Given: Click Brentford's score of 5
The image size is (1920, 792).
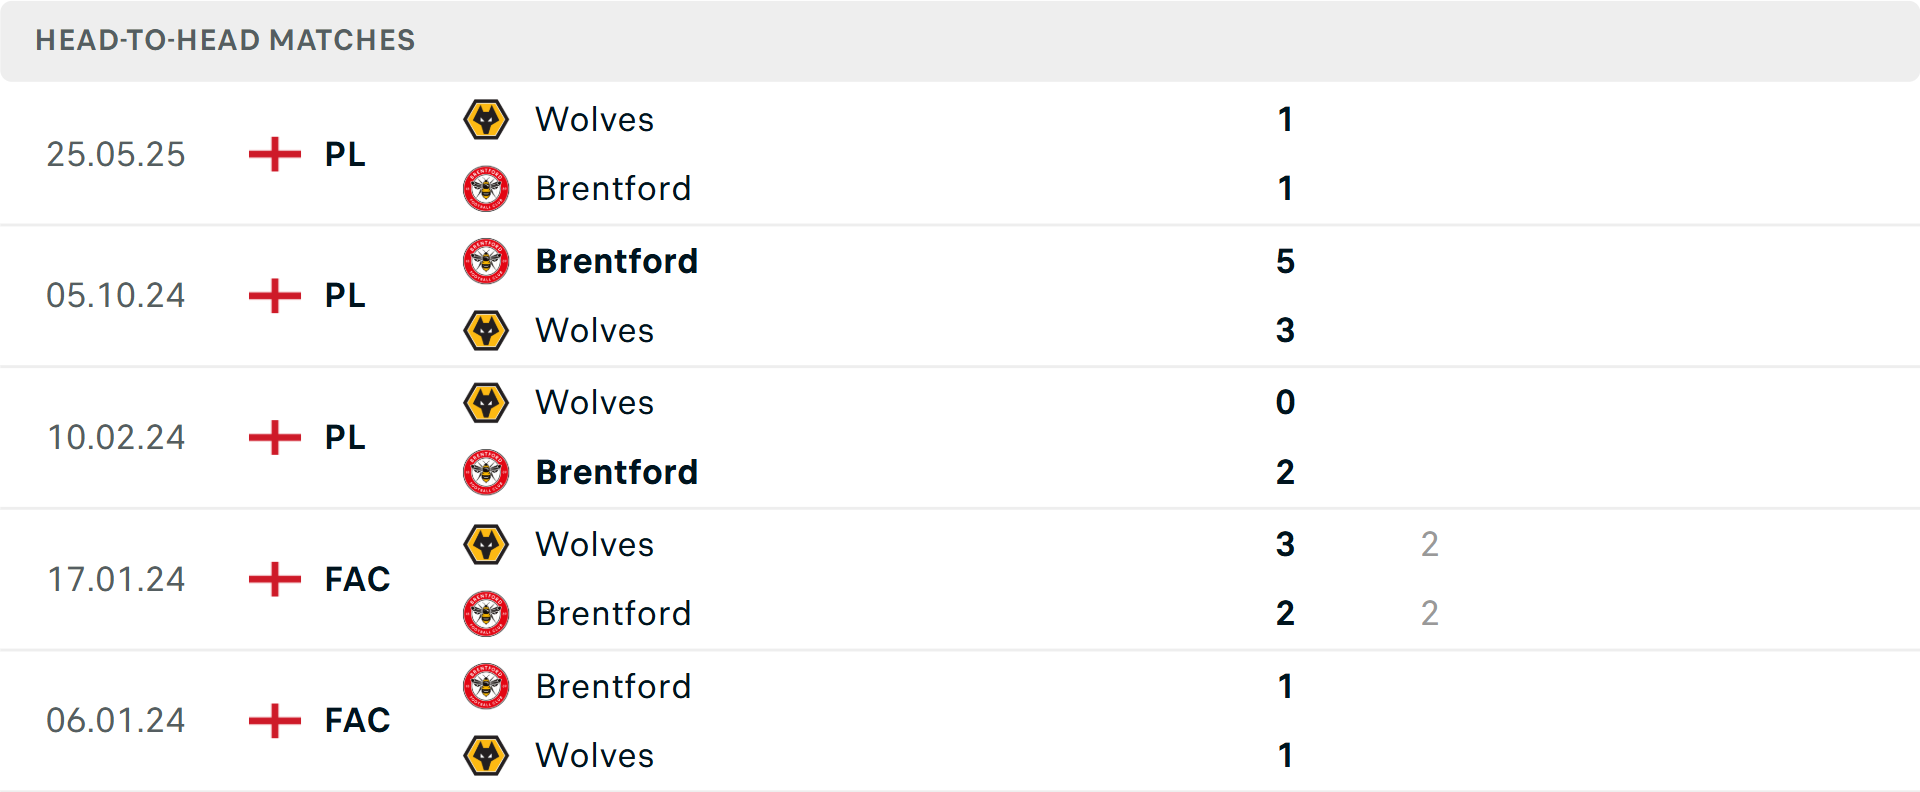Looking at the screenshot, I should 1285,261.
